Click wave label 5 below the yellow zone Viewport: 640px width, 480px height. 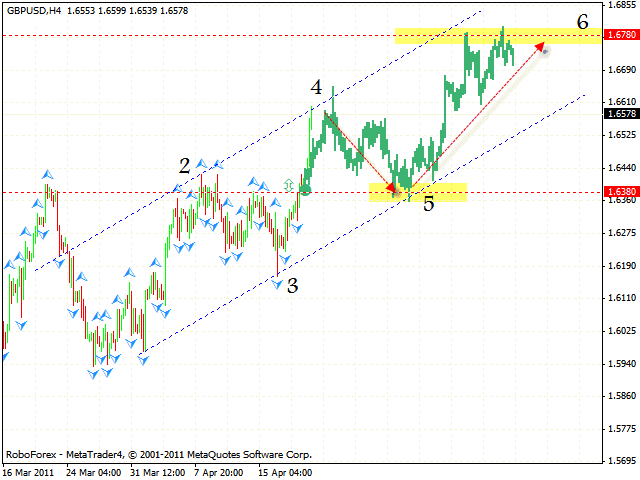tap(428, 205)
